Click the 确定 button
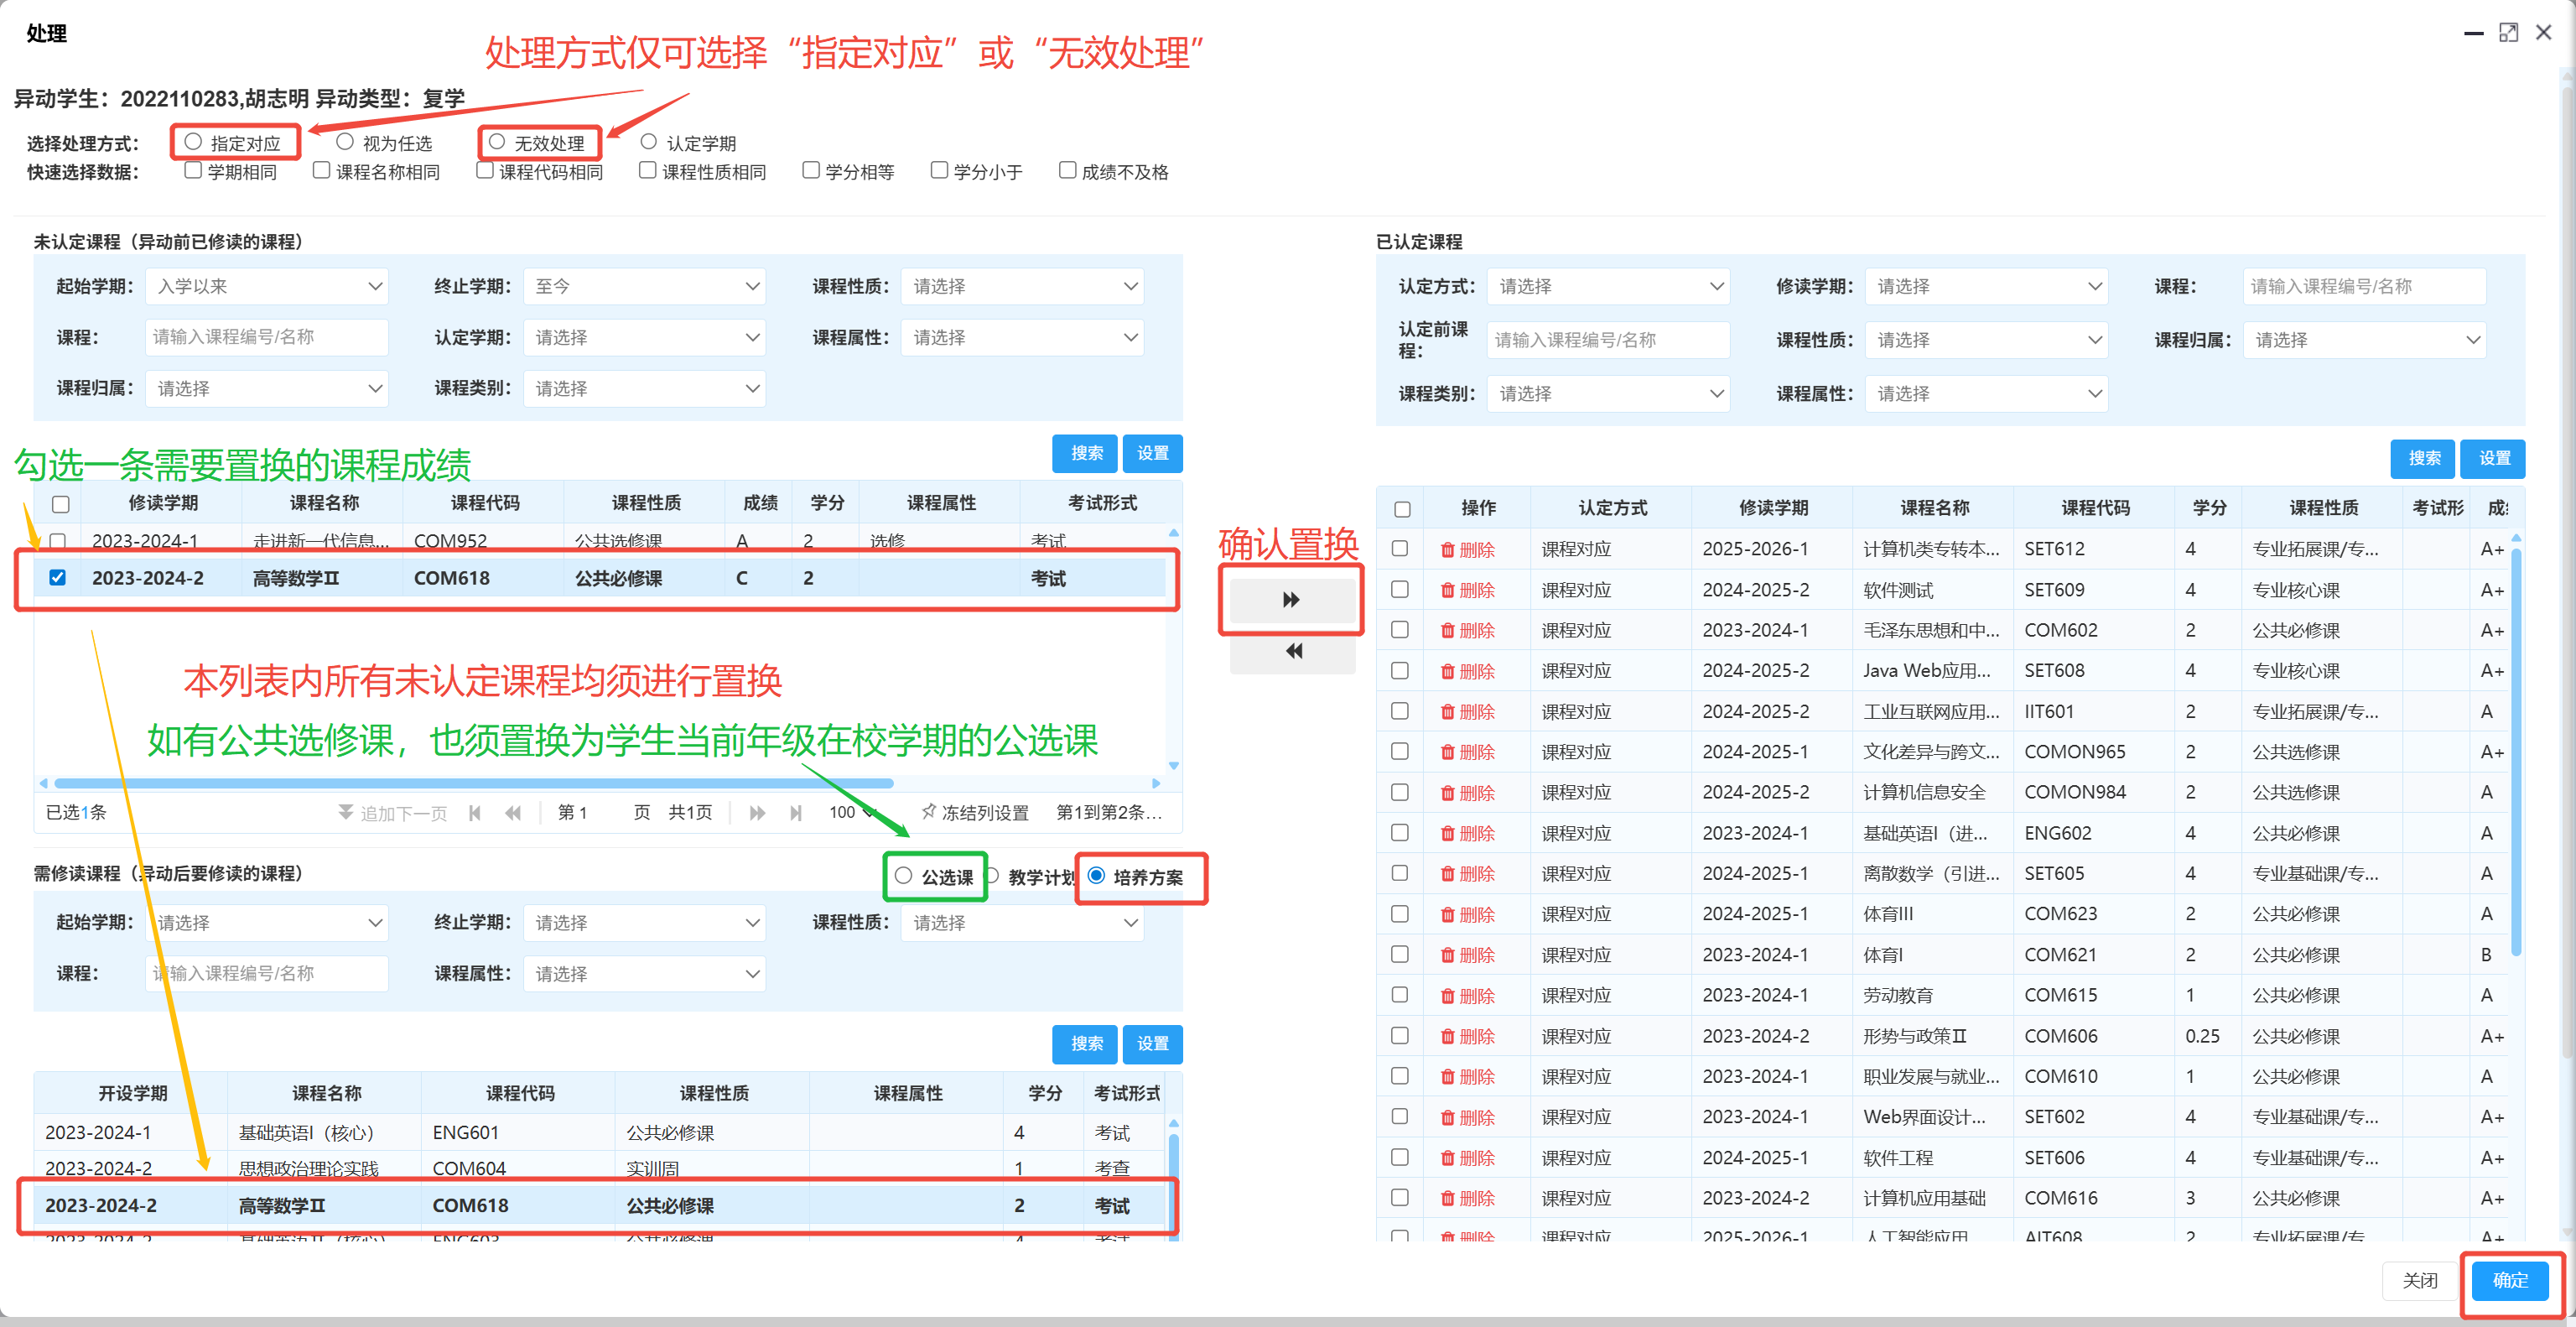Screen dimensions: 2576x1327 2510,1280
